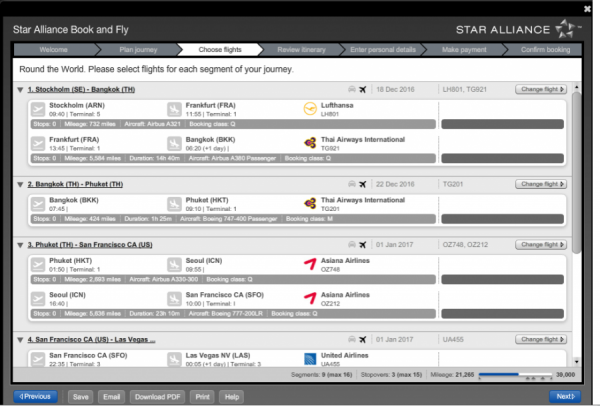This screenshot has height=406, width=600.
Task: Open the Make payment step
Action: click(x=464, y=50)
